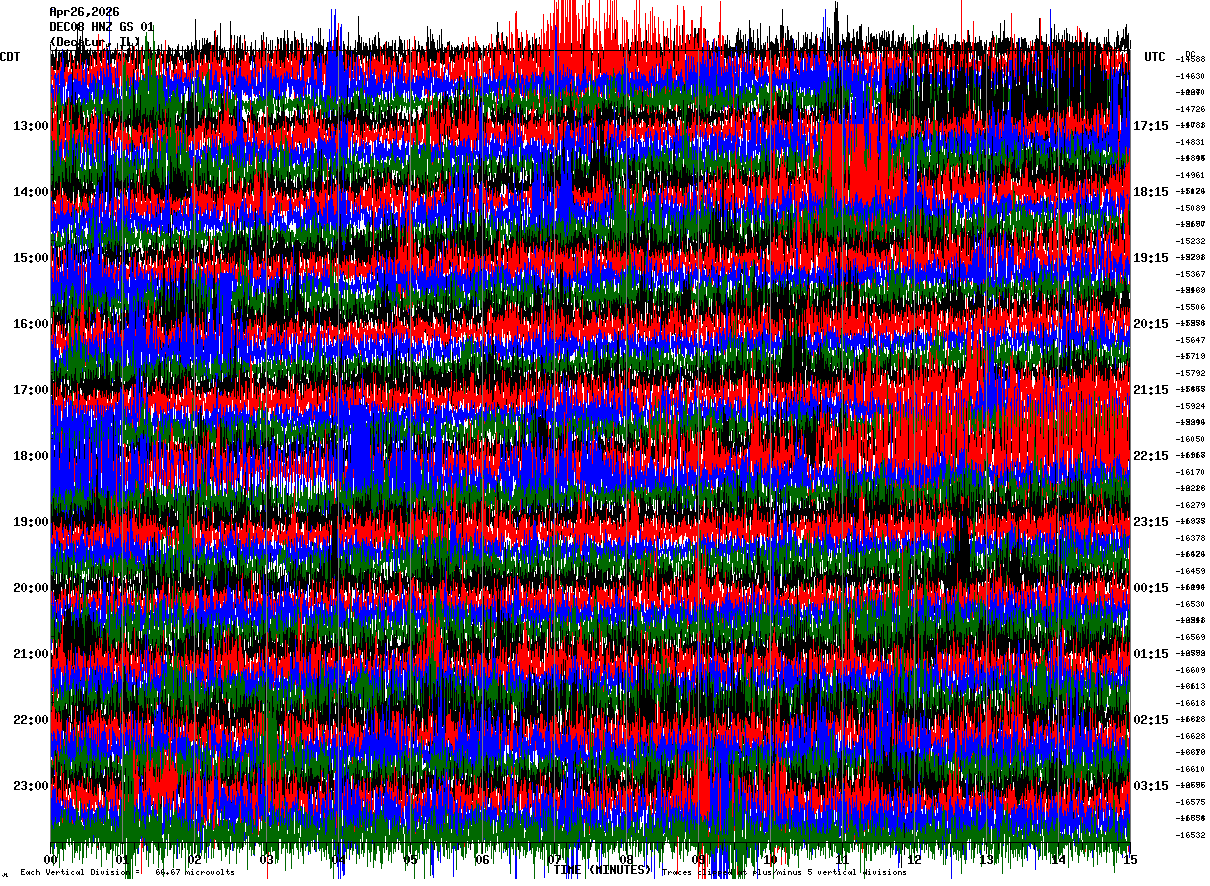Viewport: 1210px width, 886px height.
Task: Click the DC offset value -15232
Action: click(x=1190, y=241)
